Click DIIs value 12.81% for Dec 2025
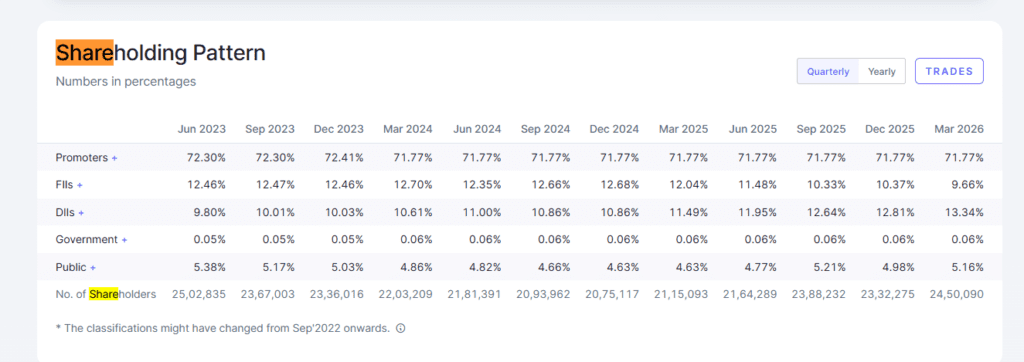 tap(895, 213)
